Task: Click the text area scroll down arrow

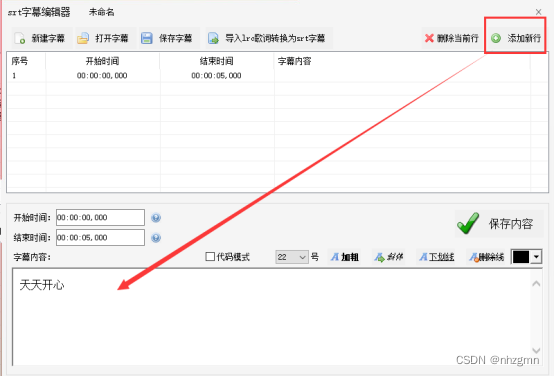Action: point(536,350)
